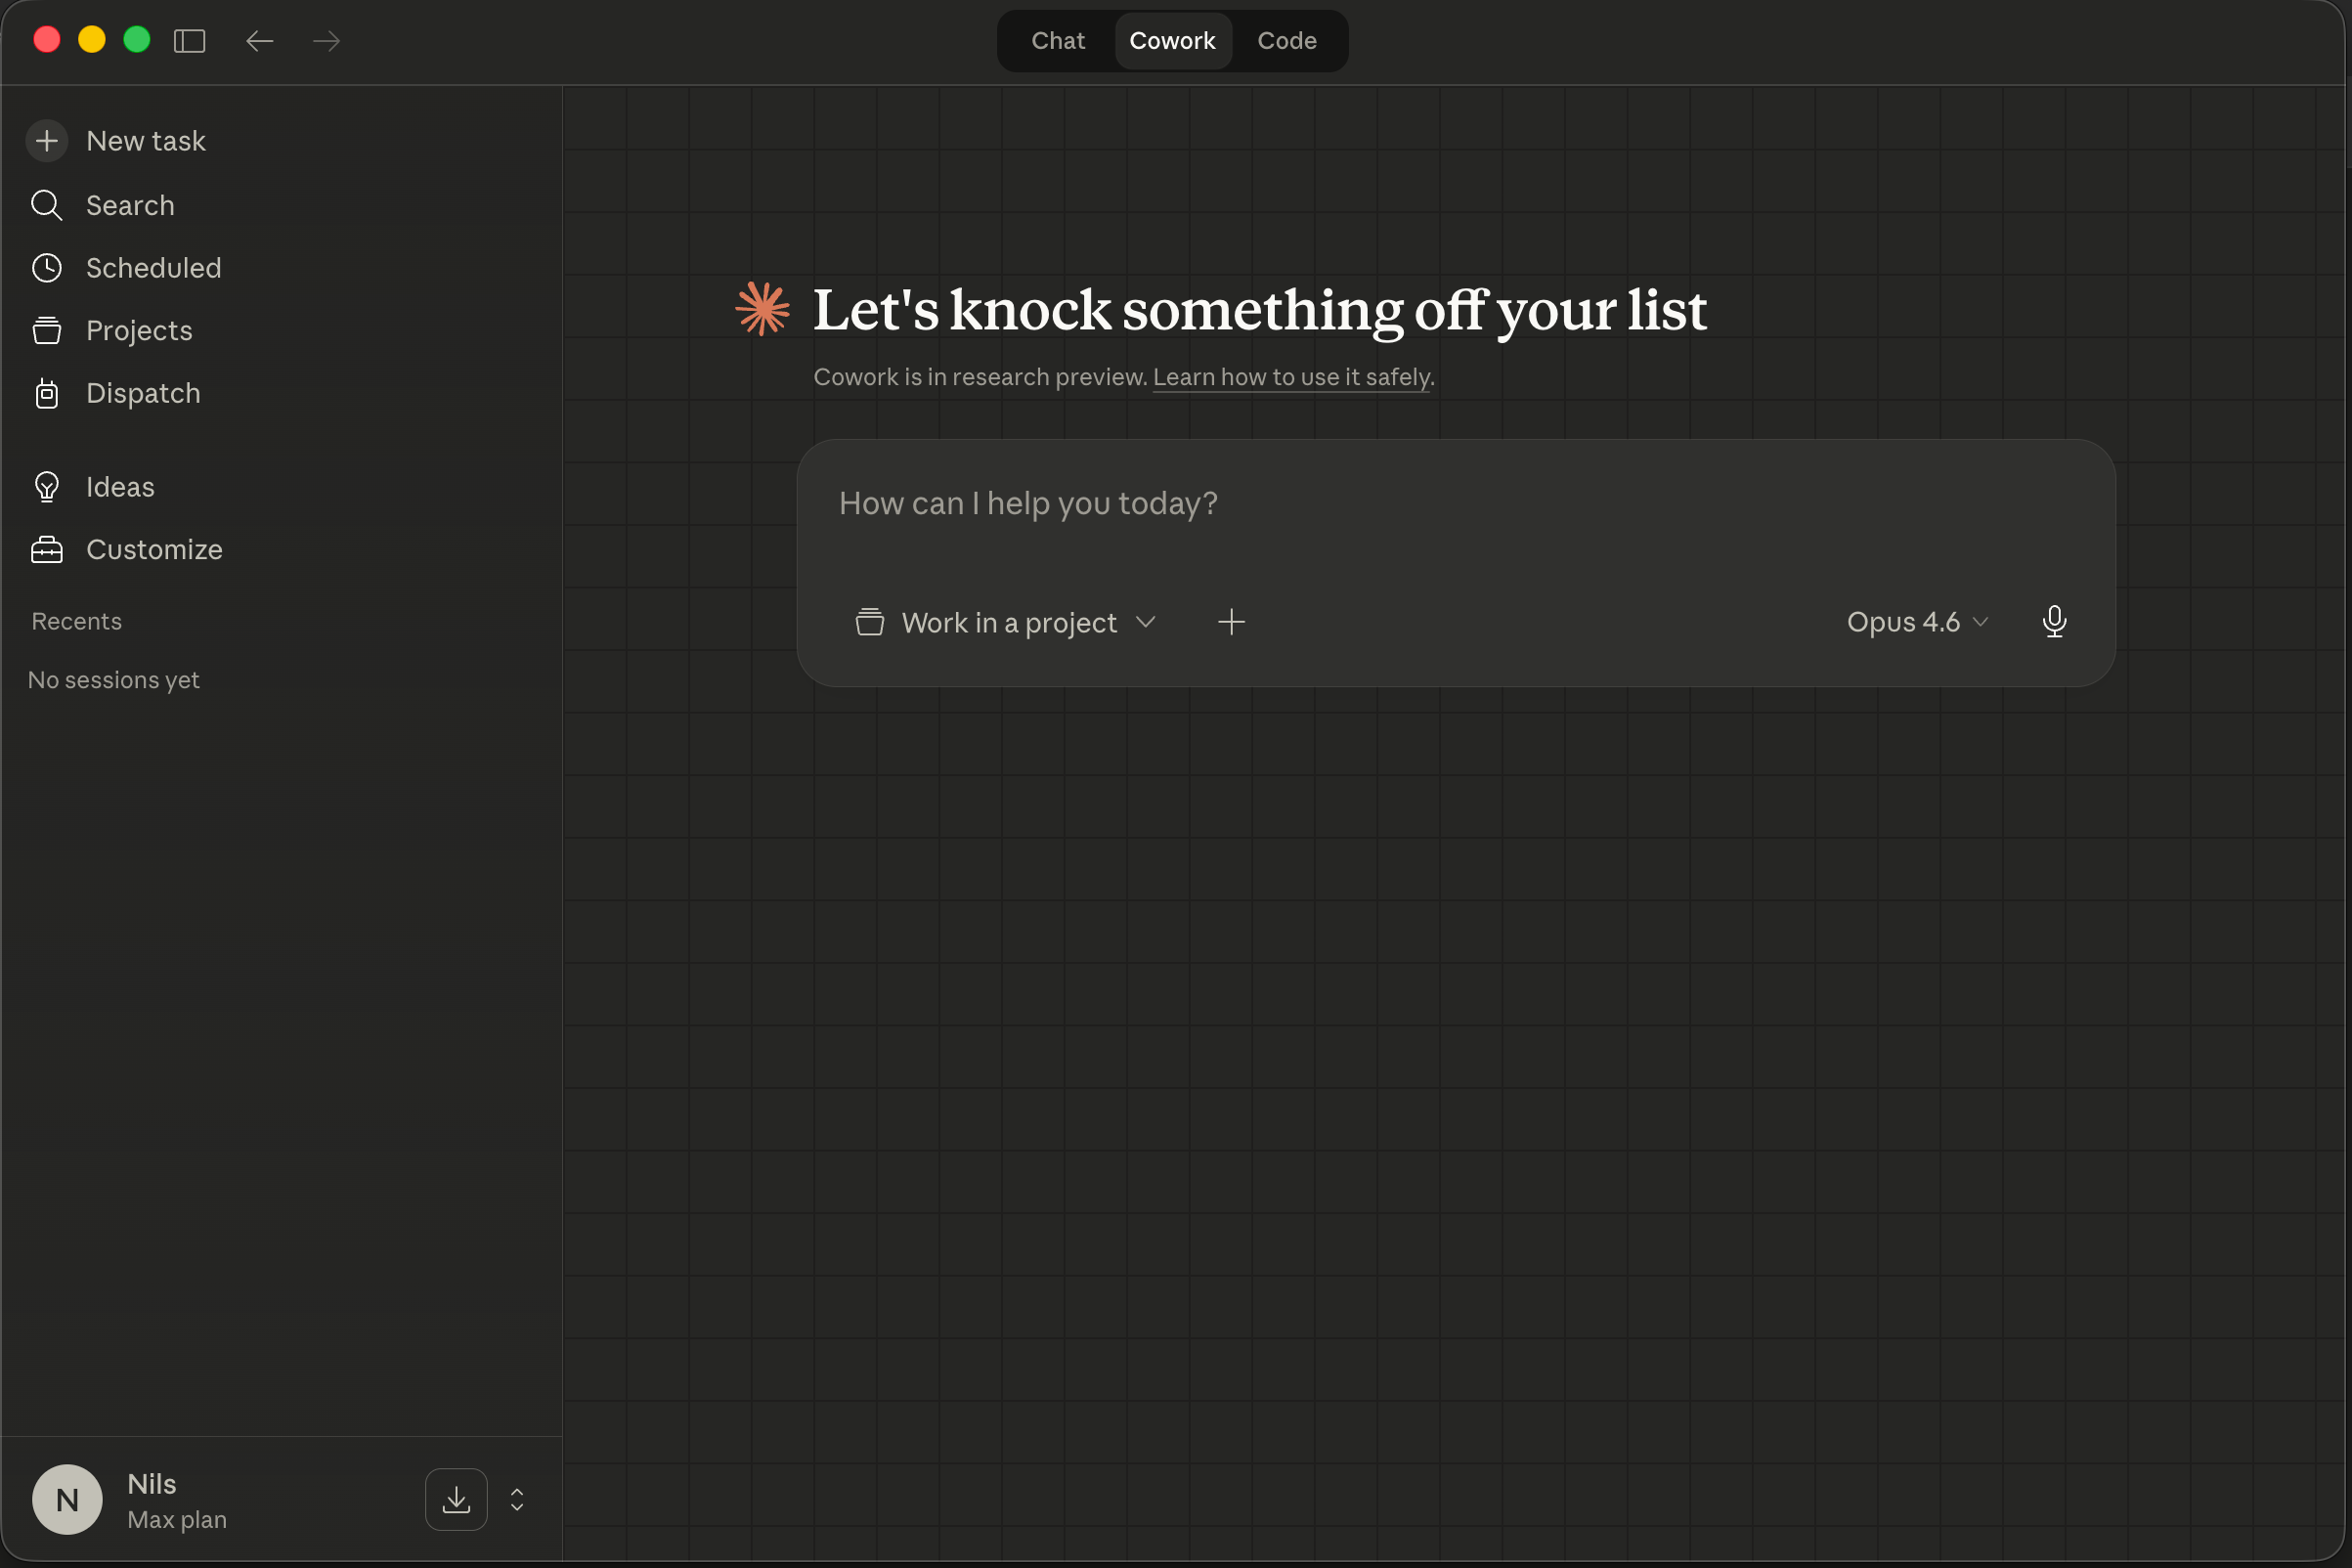
Task: Click the New task plus icon
Action: (47, 141)
